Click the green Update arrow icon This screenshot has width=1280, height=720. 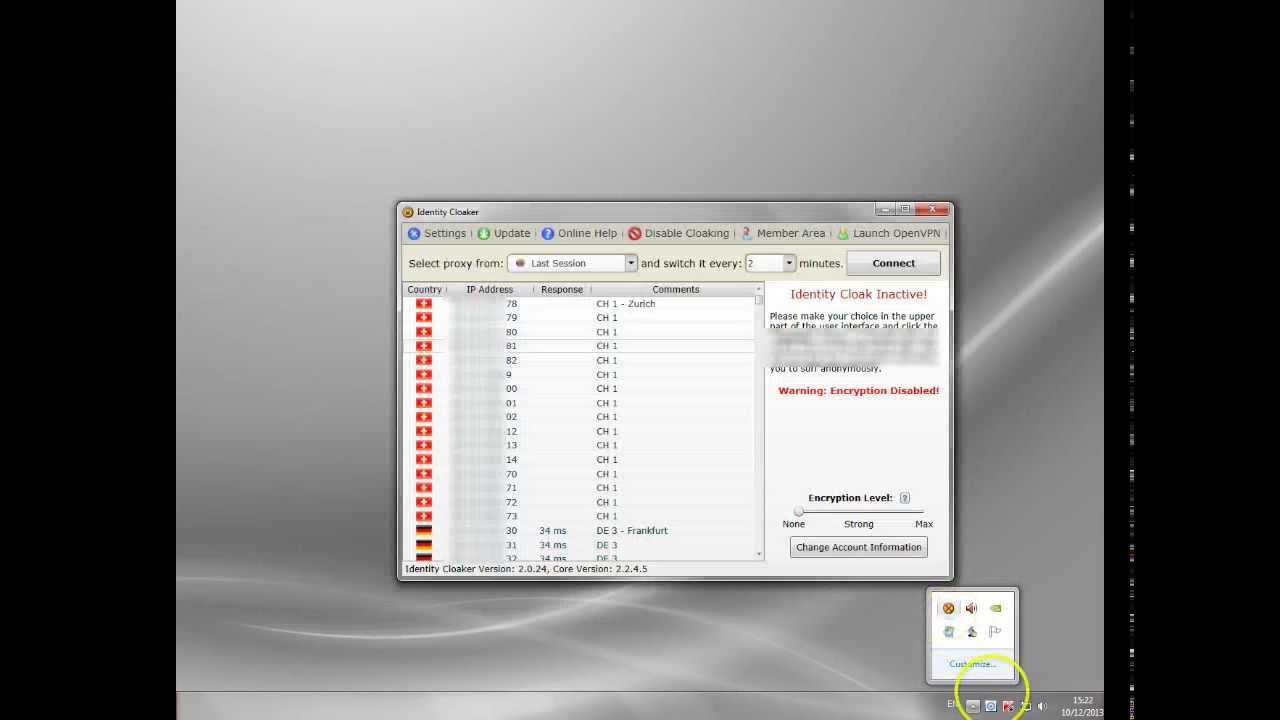tap(484, 233)
